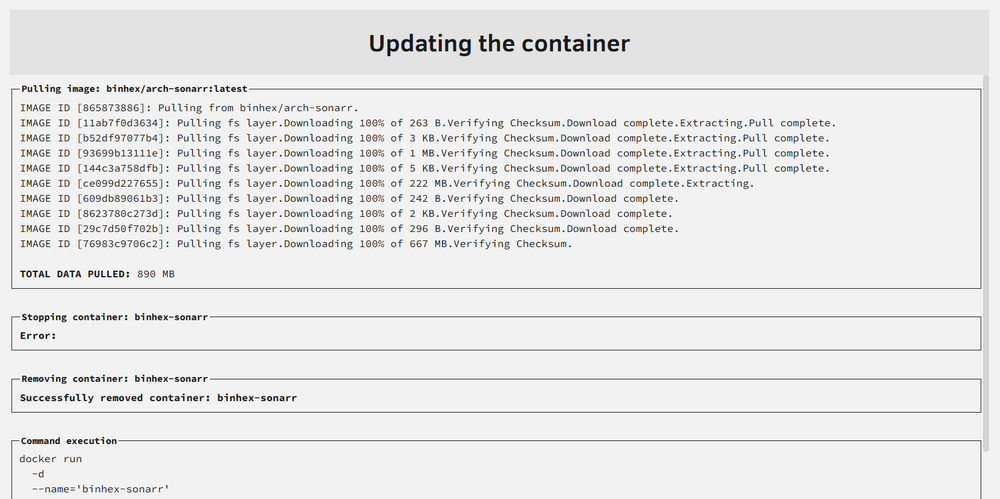Click the 'Stopping container: binhex-sonarr' legend
The height and width of the screenshot is (499, 1000).
click(115, 317)
